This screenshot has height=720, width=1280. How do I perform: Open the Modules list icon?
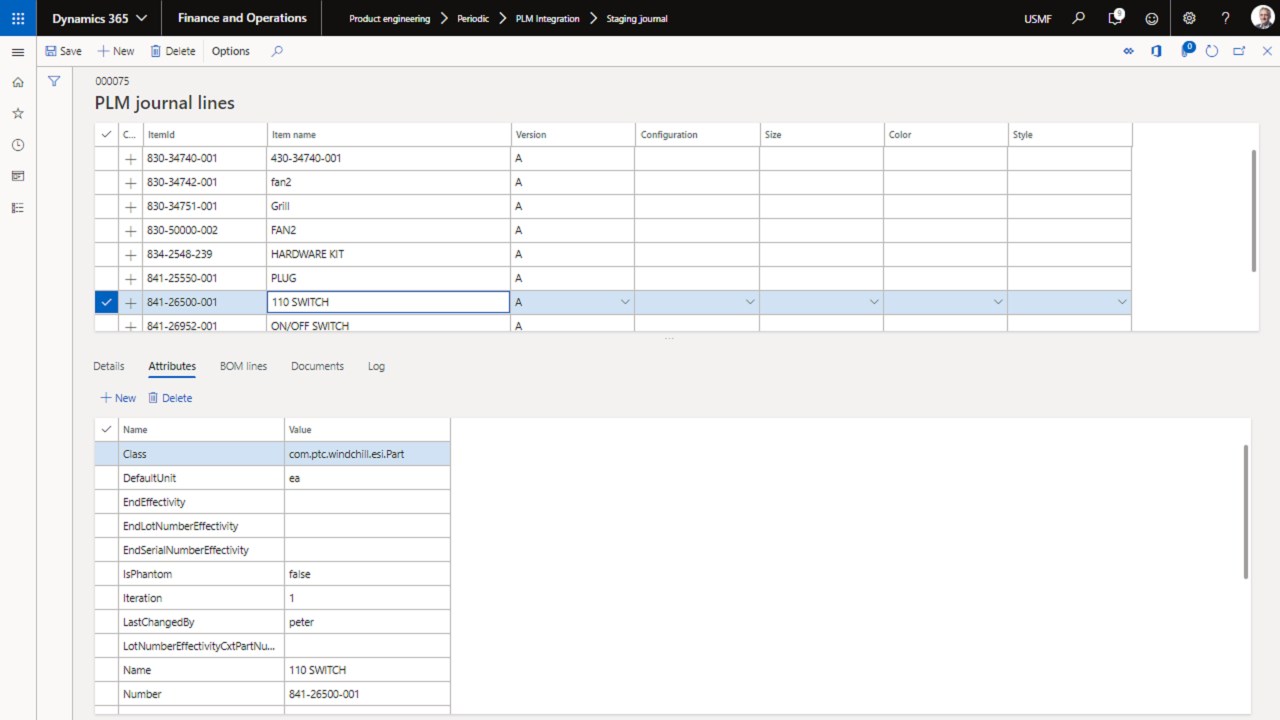coord(18,208)
